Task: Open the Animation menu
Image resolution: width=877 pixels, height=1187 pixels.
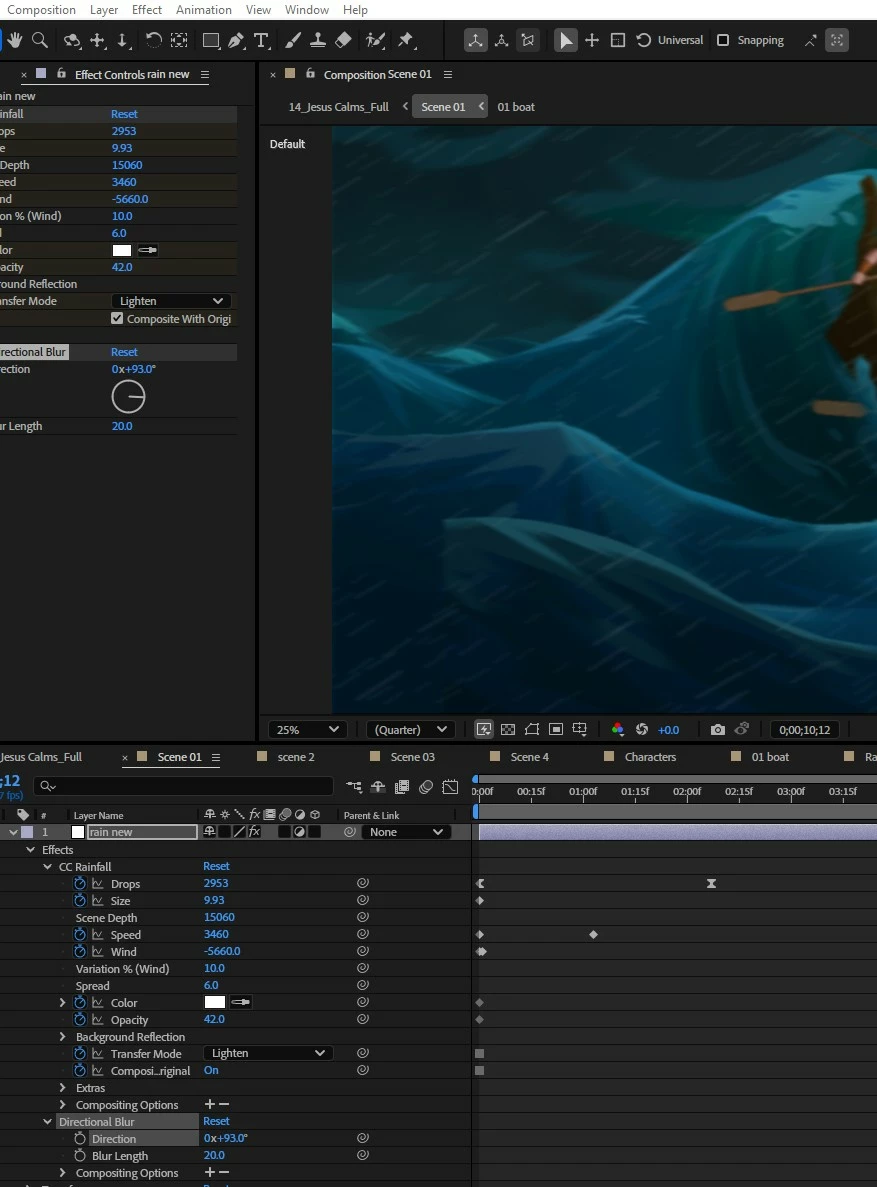Action: 204,10
